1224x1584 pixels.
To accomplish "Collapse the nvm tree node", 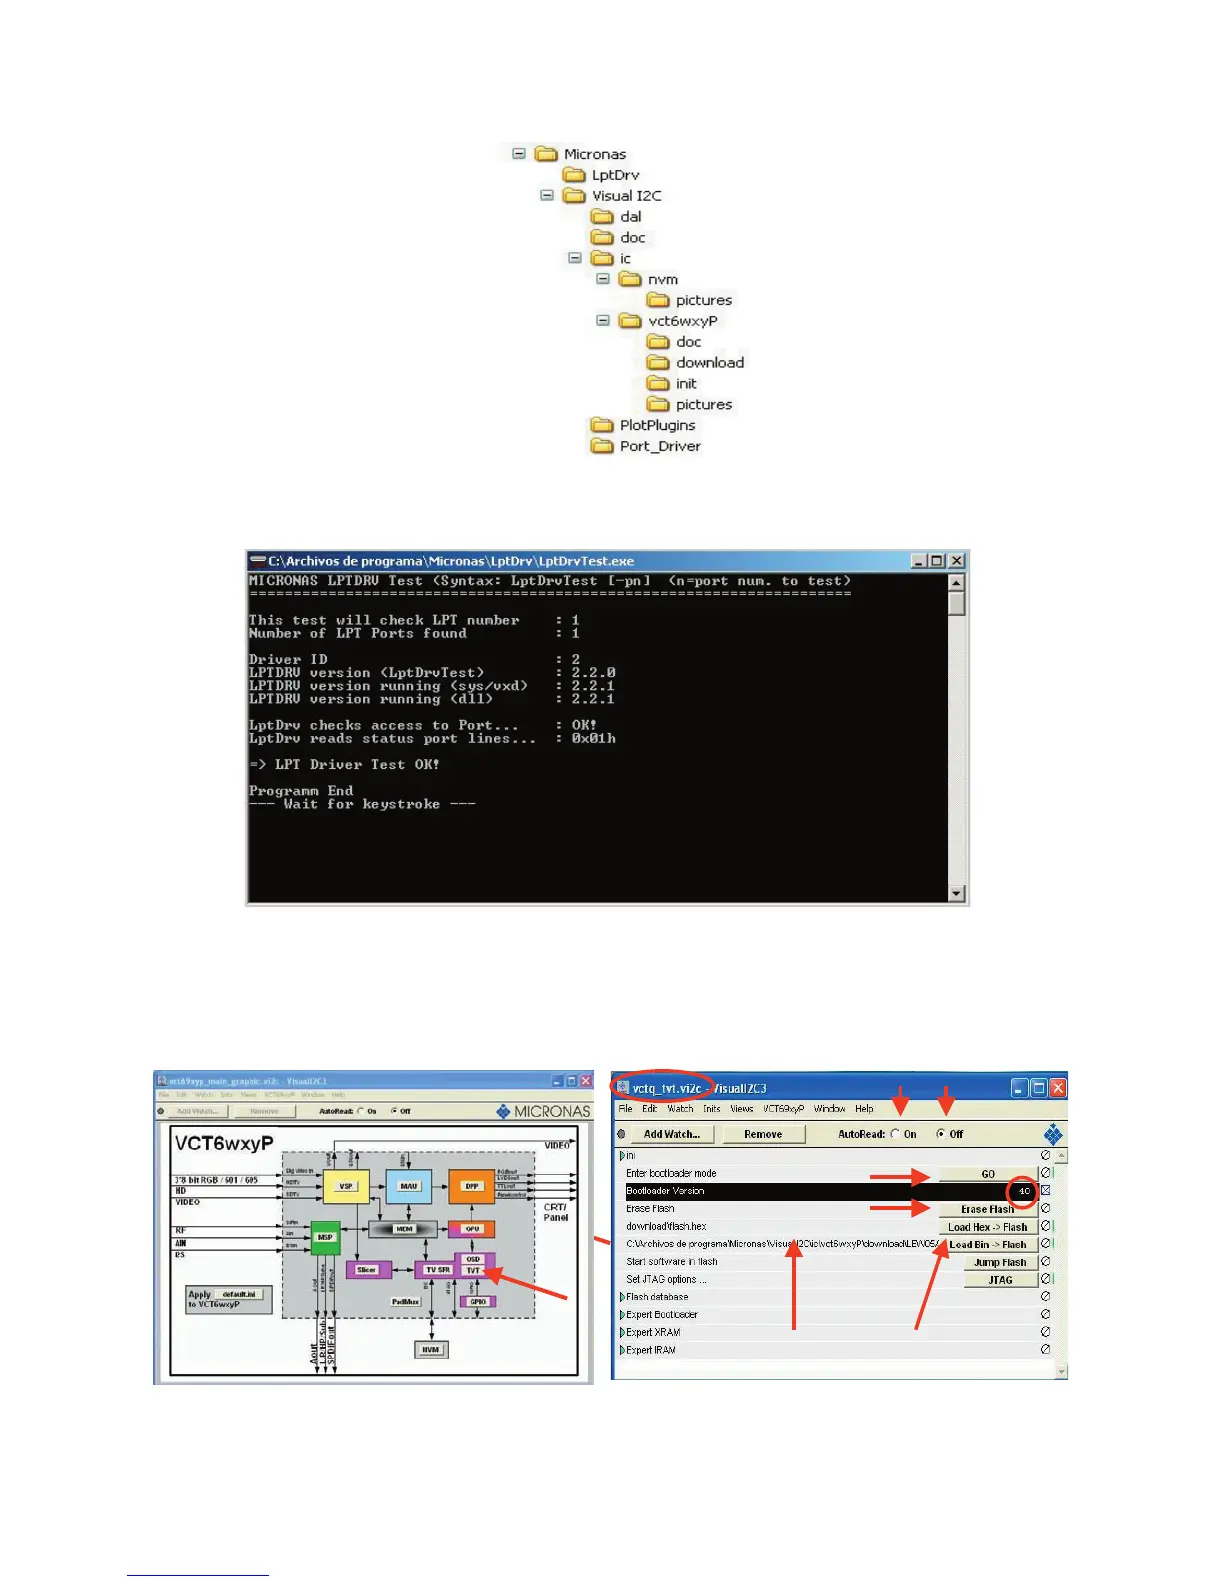I will pos(603,279).
